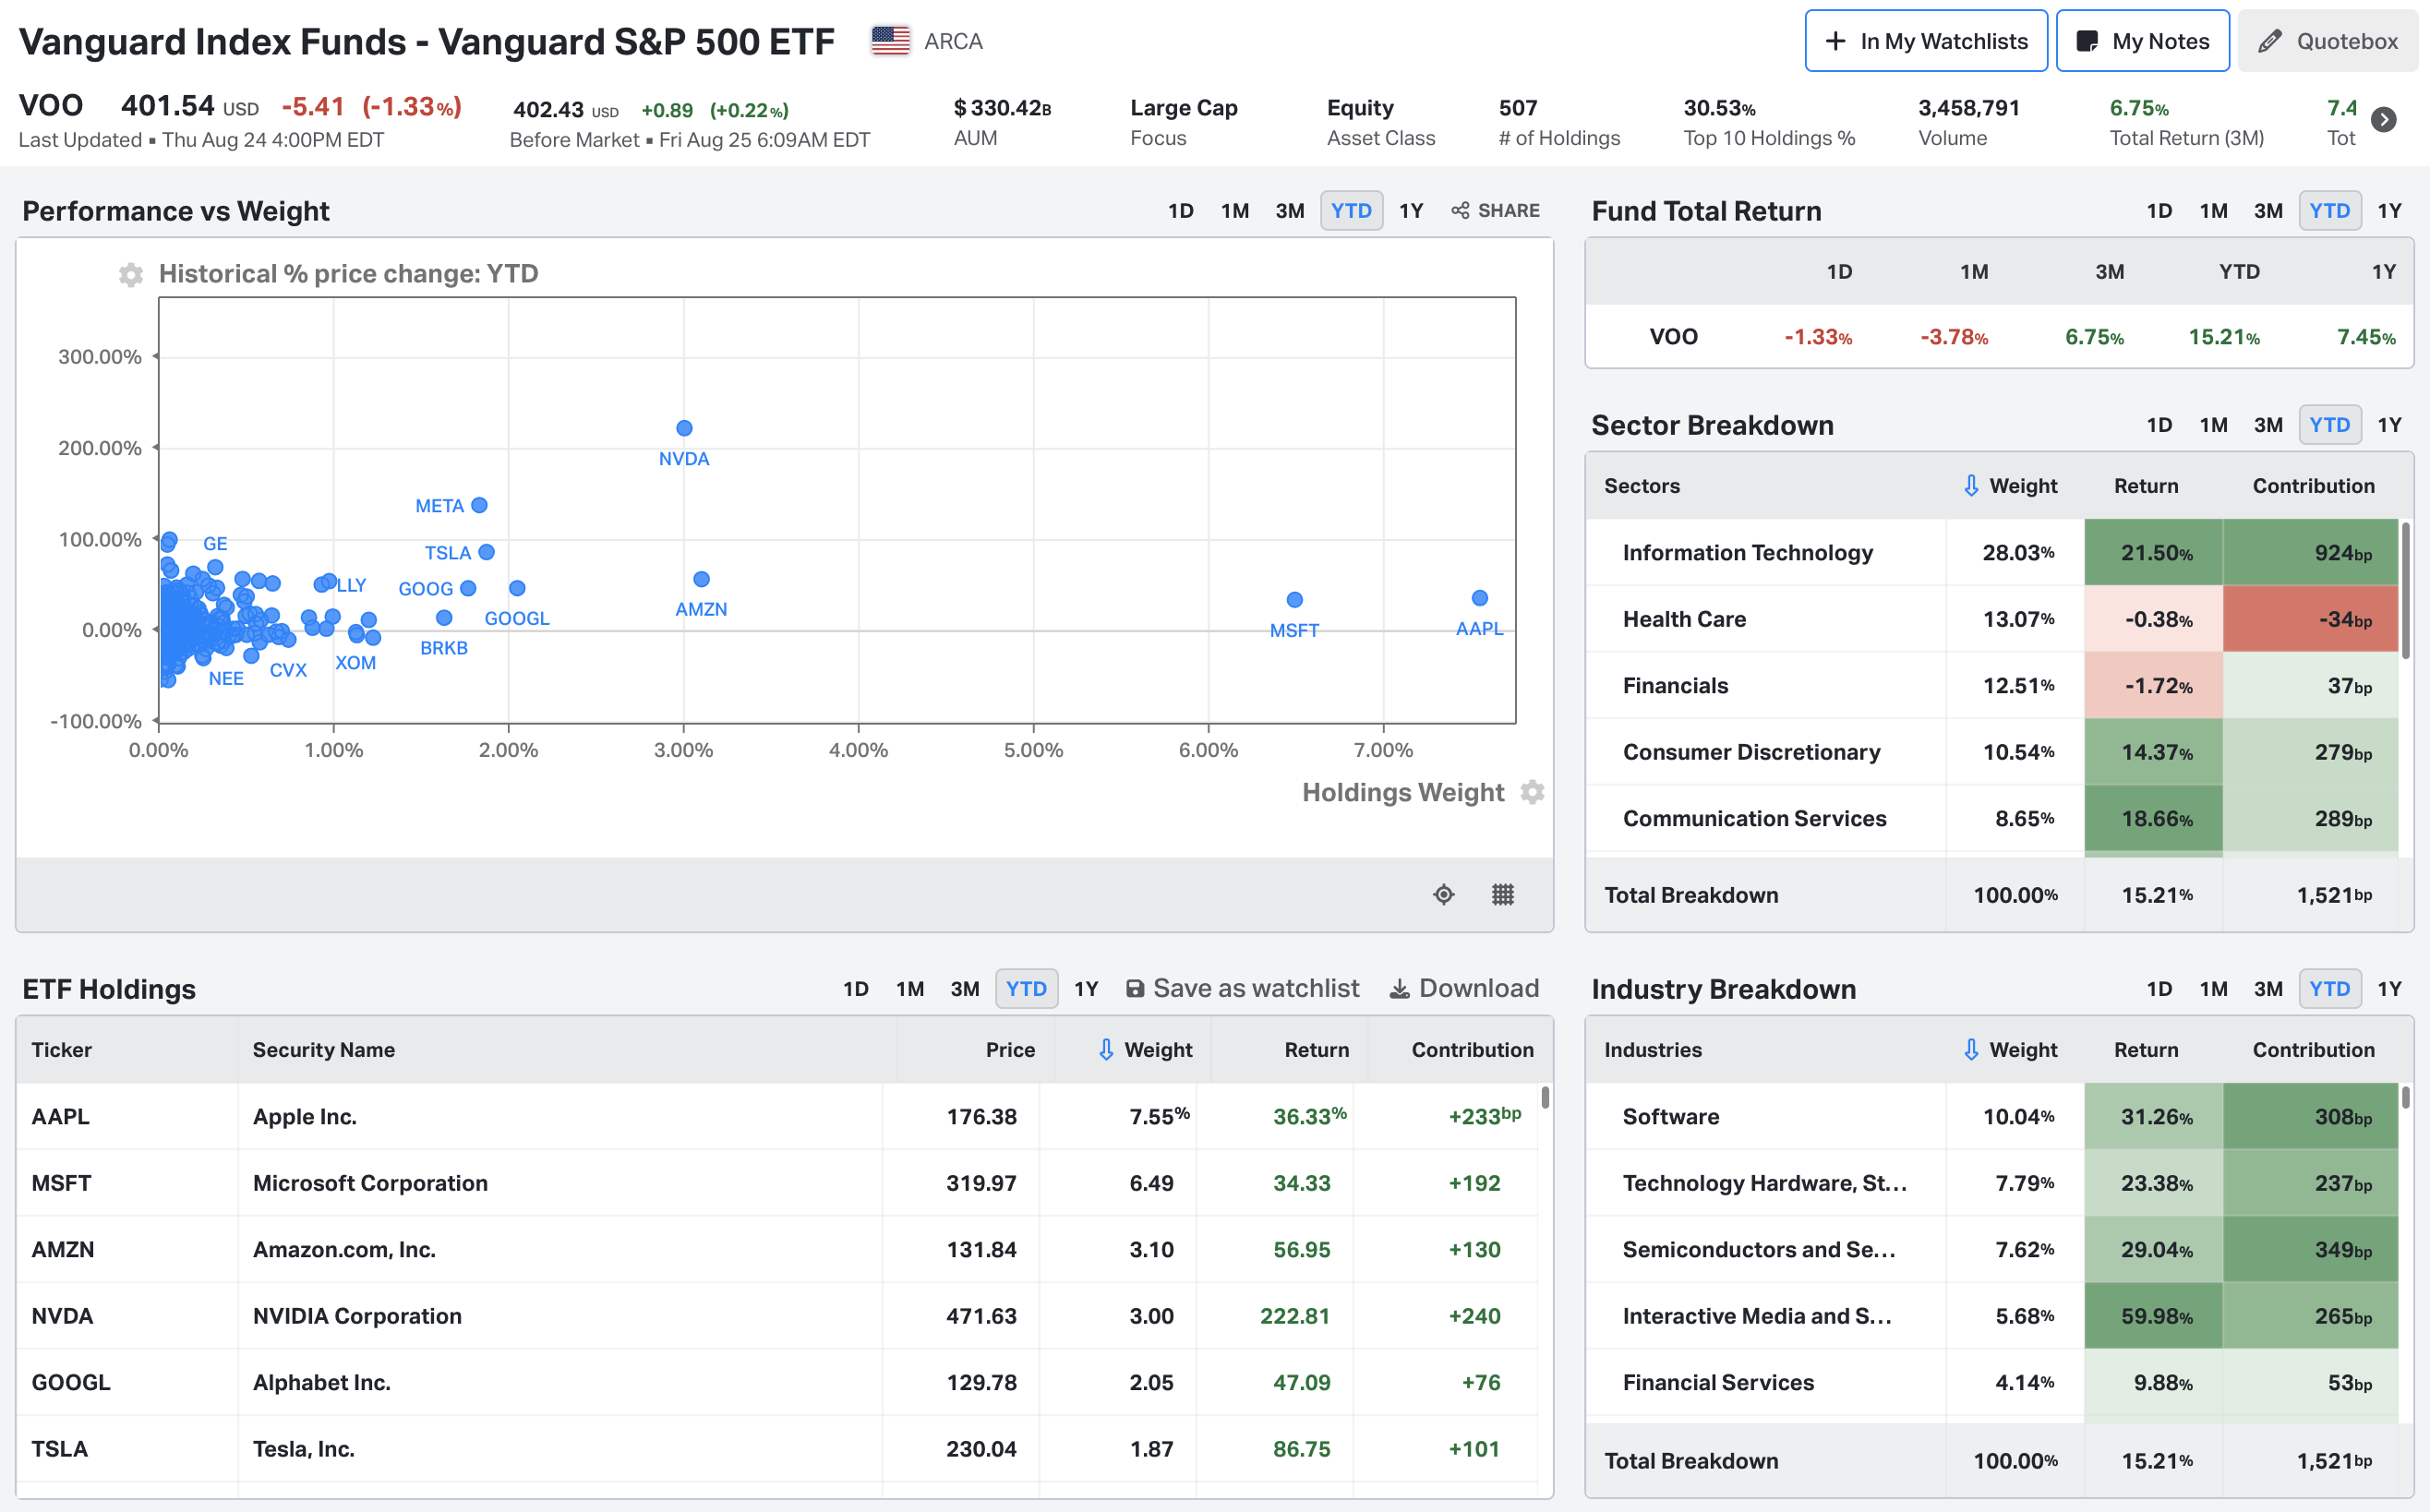Select YTD for Sector Breakdown
This screenshot has height=1512, width=2430.
coord(2329,425)
